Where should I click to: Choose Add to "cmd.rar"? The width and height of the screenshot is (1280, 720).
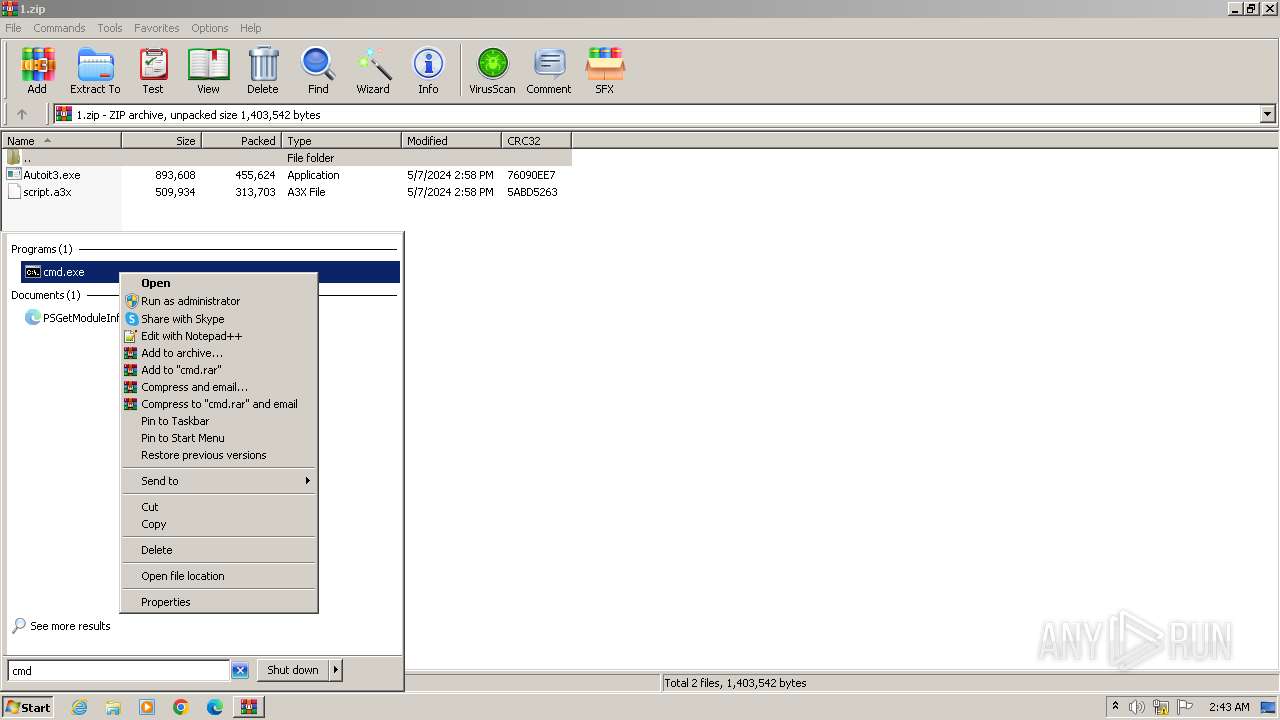point(219,370)
